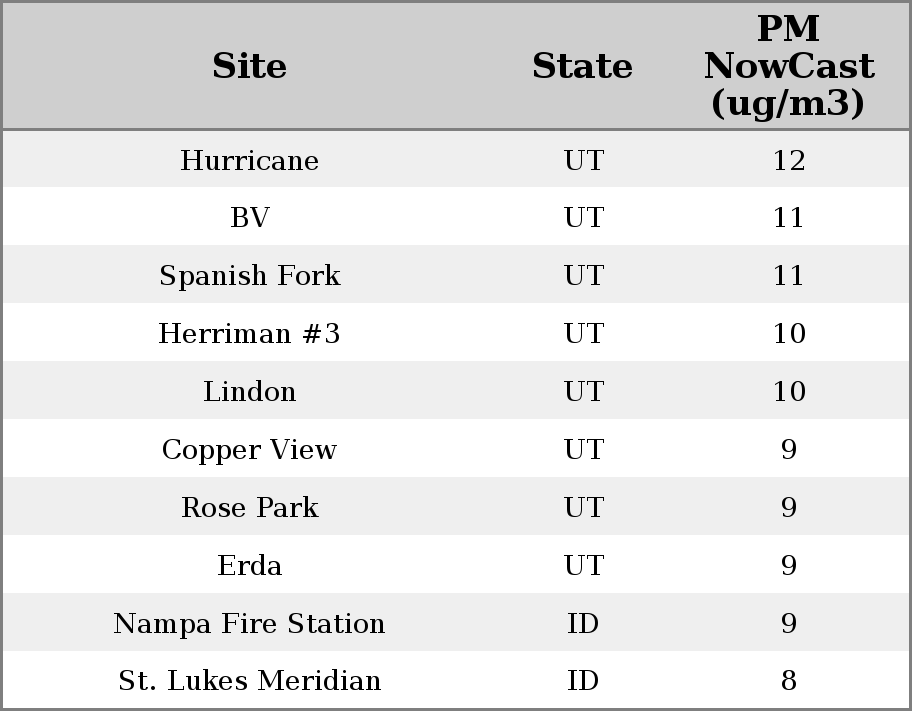The image size is (912, 711).
Task: Select the Nampa Fire Station cell
Action: point(249,624)
